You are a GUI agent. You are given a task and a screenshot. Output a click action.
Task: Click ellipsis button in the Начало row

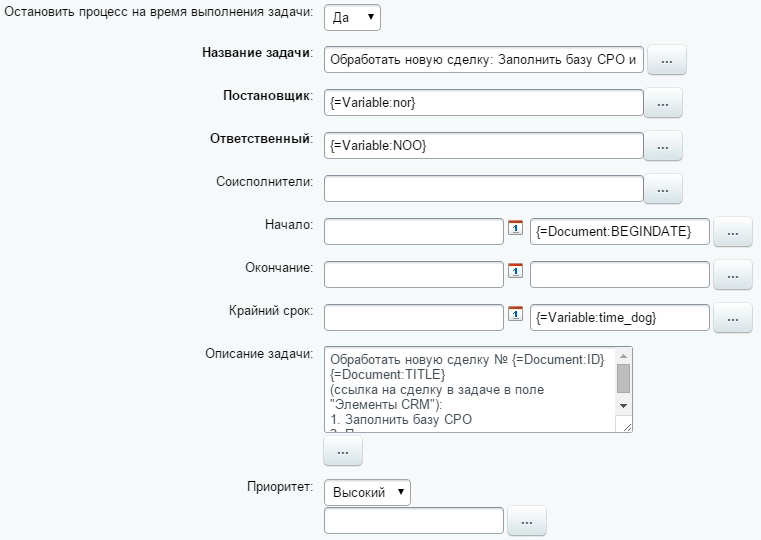pyautogui.click(x=732, y=232)
